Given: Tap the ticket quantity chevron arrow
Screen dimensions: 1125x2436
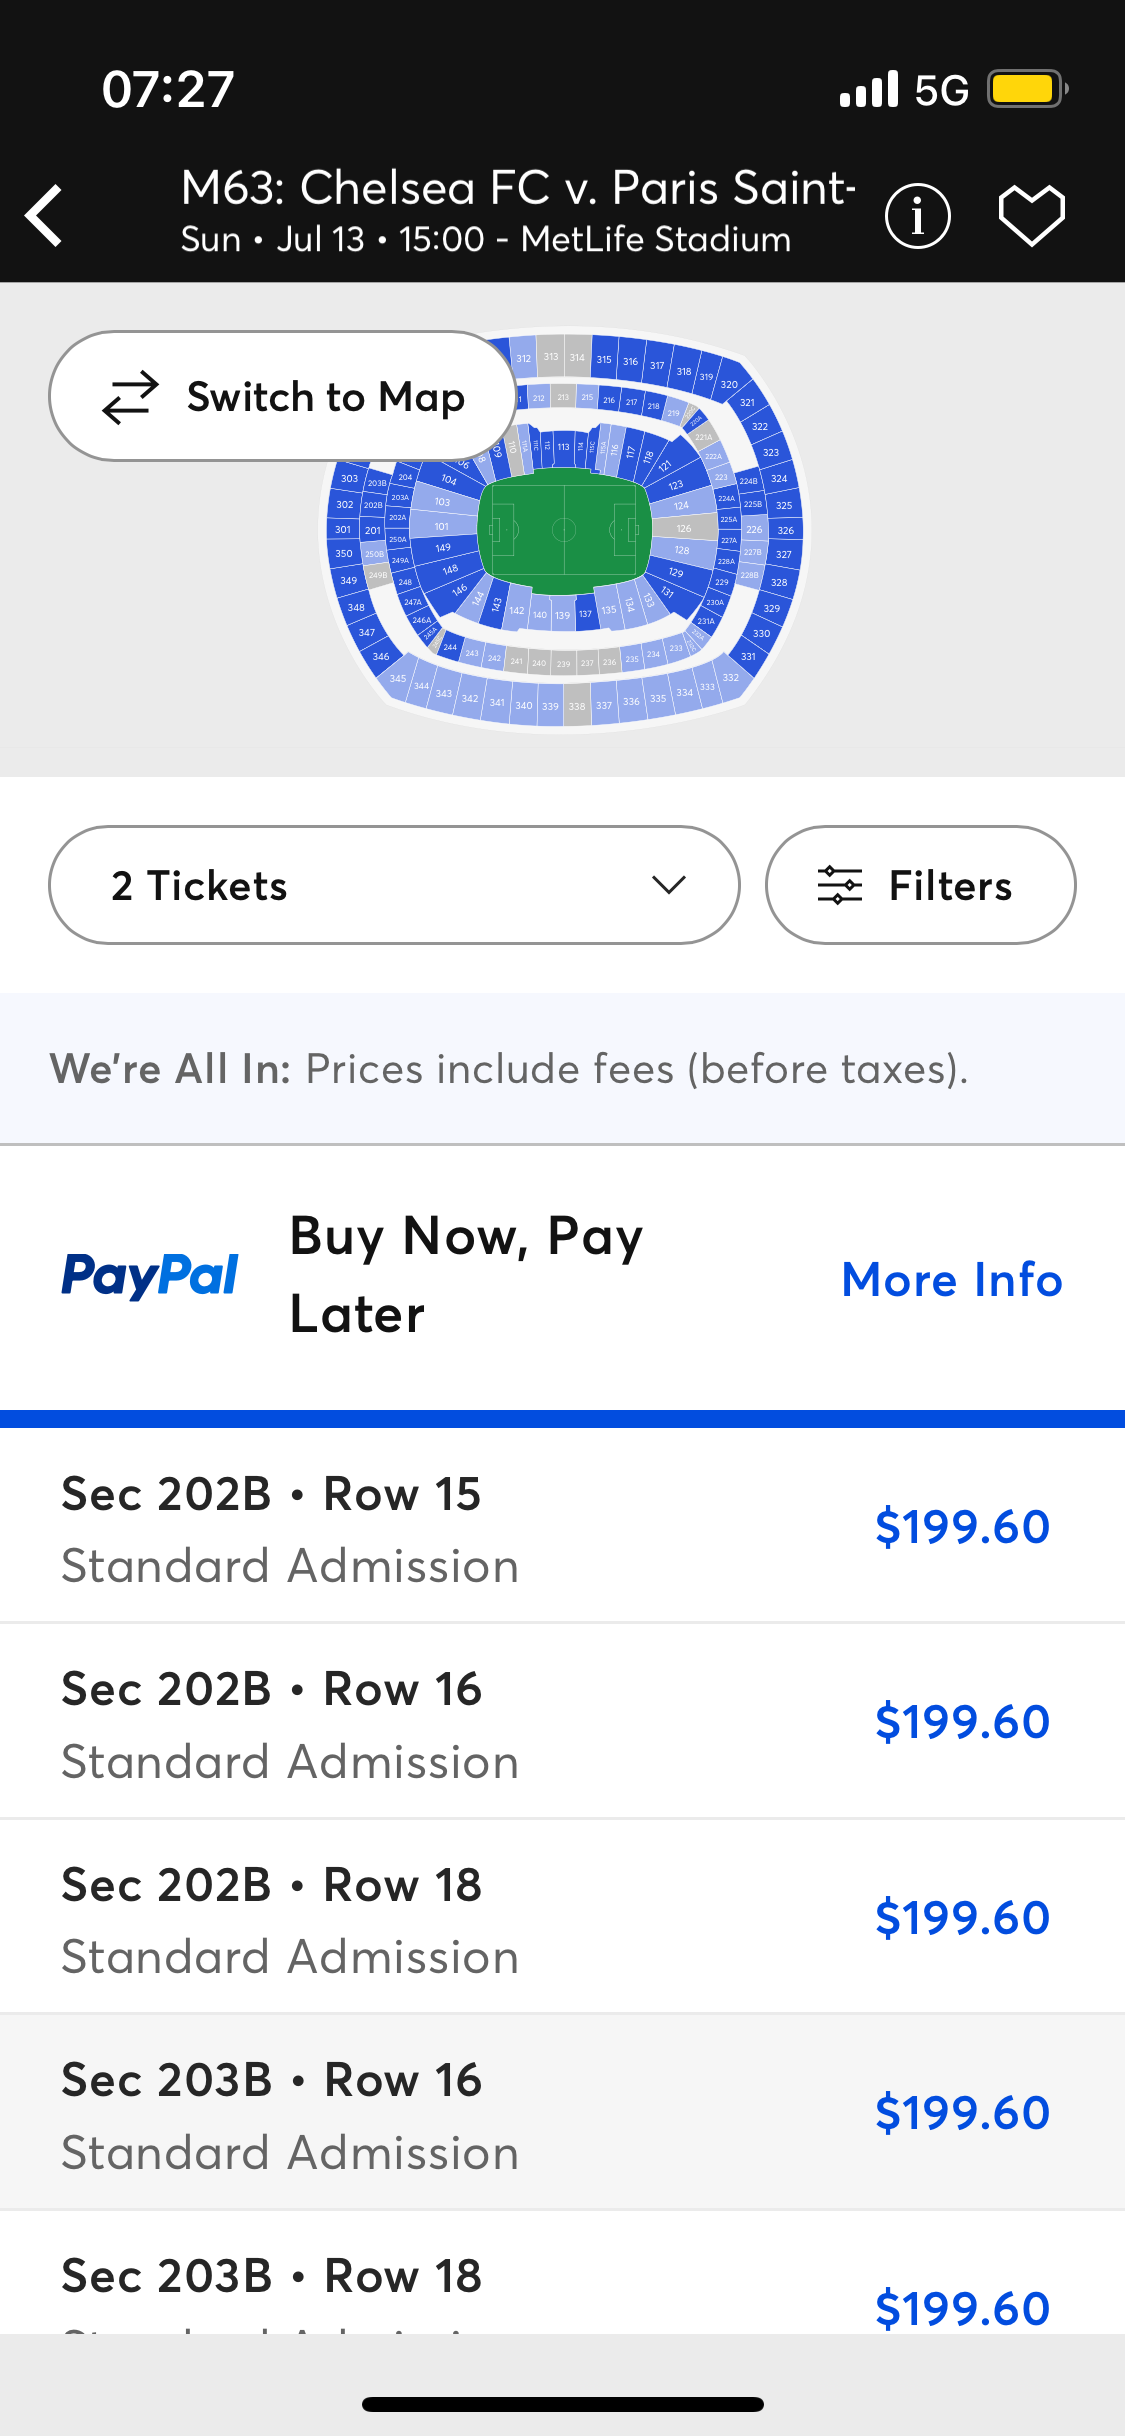Looking at the screenshot, I should 668,885.
